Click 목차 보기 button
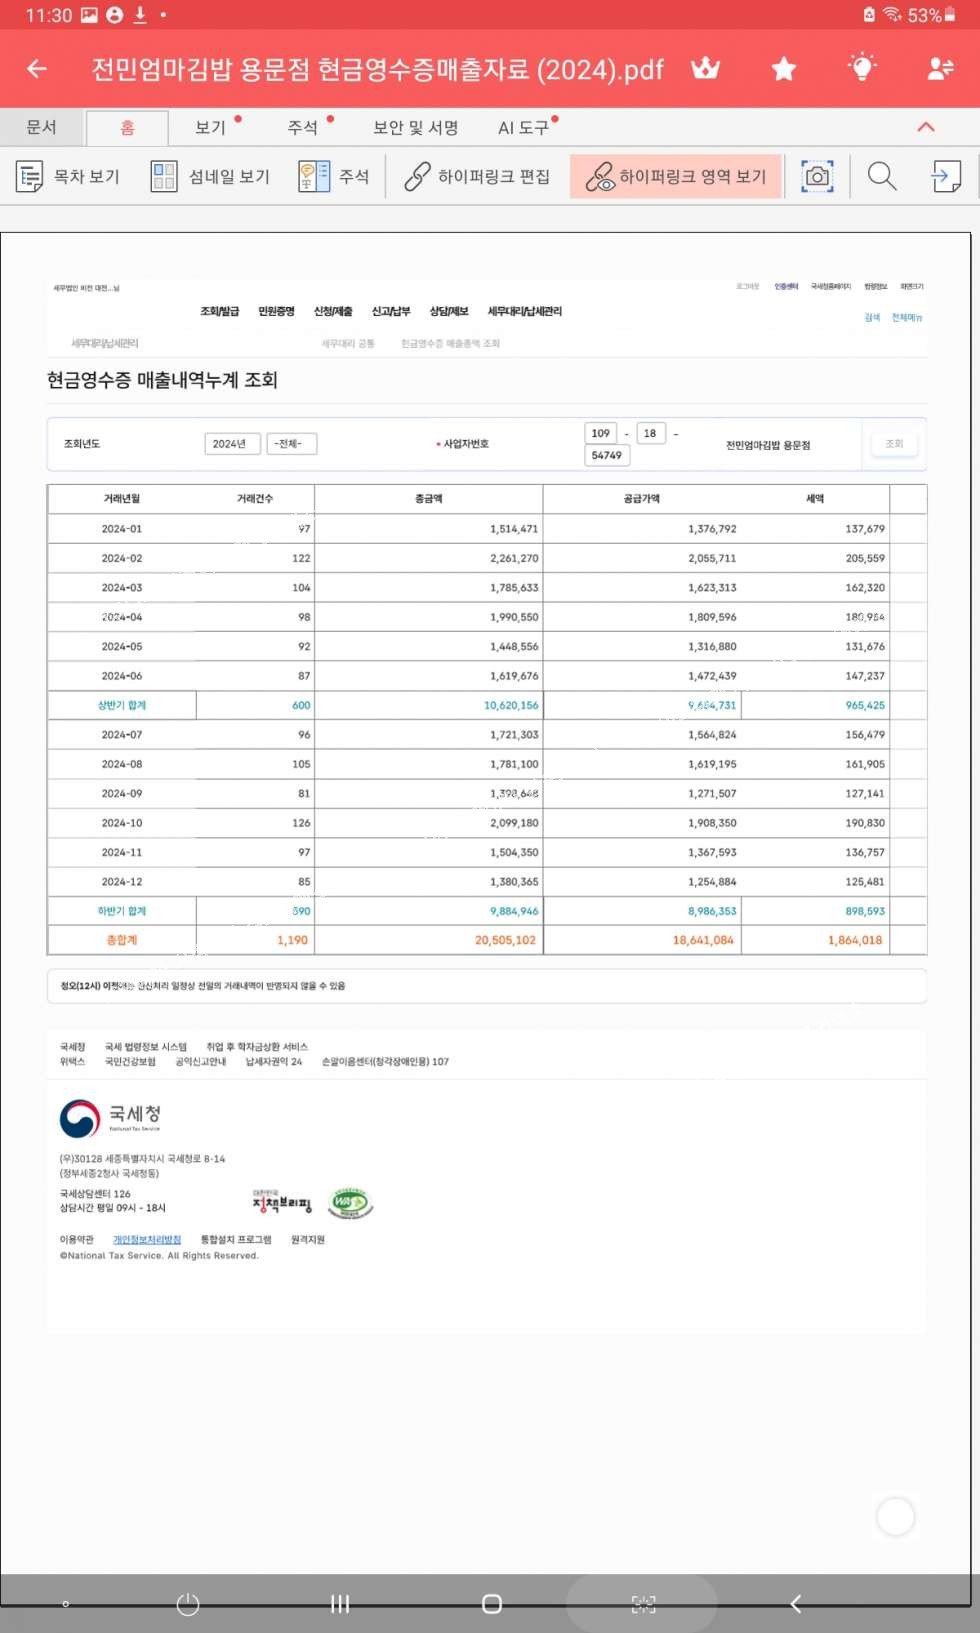 click(x=68, y=177)
